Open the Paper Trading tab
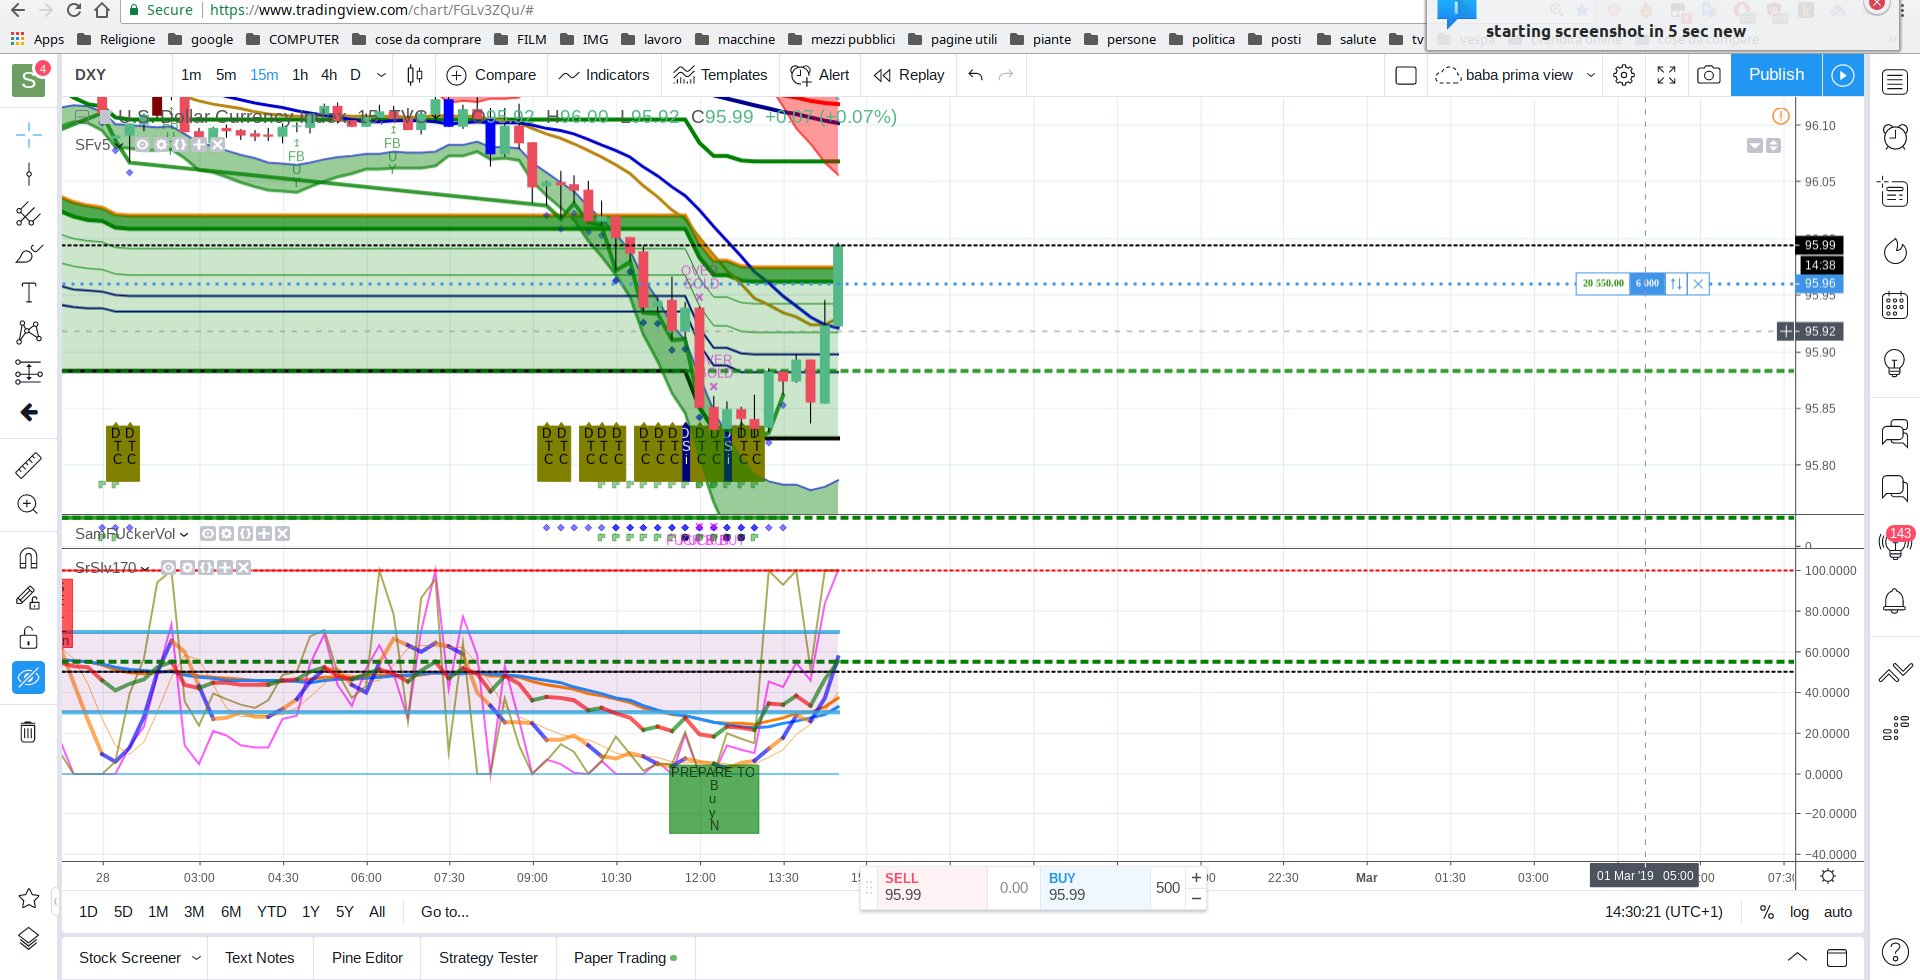 (625, 958)
